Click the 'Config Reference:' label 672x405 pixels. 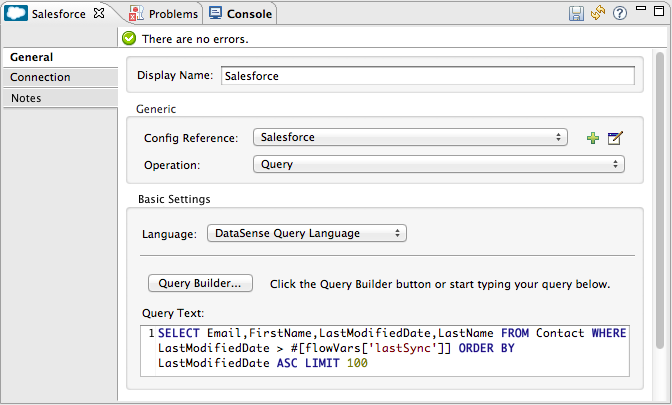tap(191, 138)
